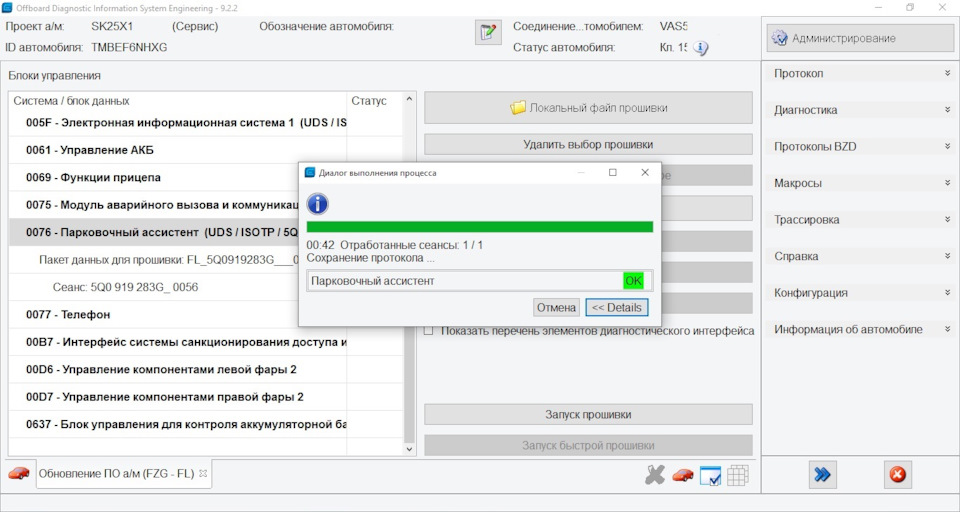Screen dimensions: 960x512
Task: Click the blue double-arrow forward button
Action: 822,475
